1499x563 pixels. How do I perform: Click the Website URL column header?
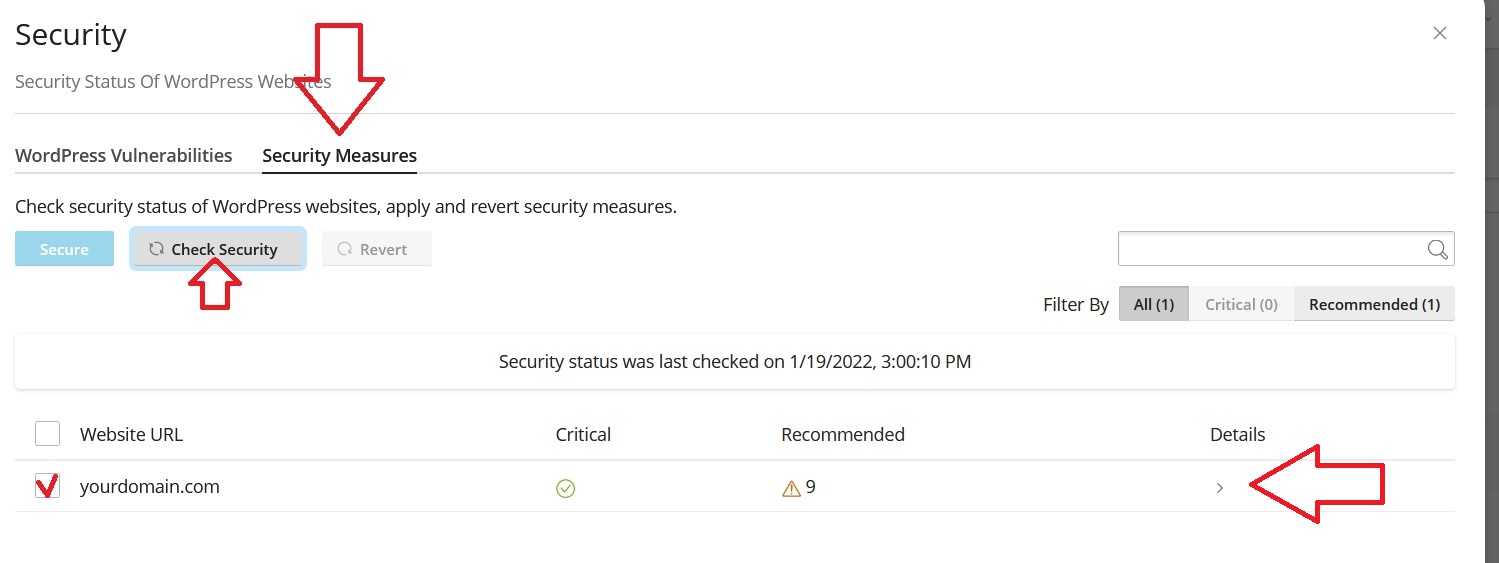pyautogui.click(x=131, y=435)
